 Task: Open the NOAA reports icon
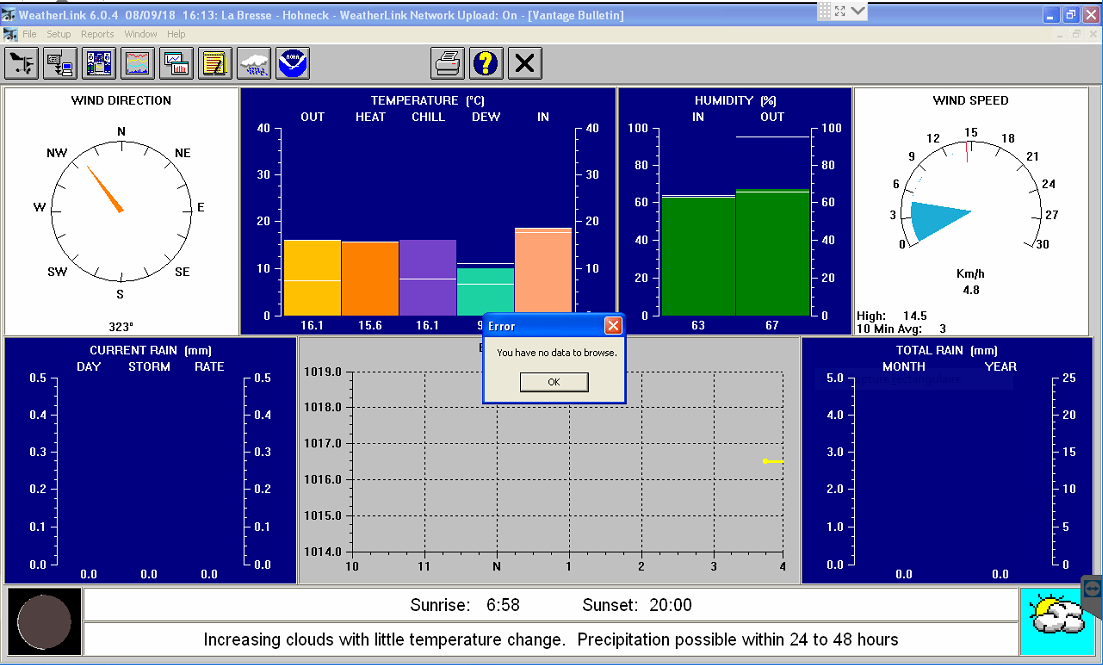pos(293,63)
